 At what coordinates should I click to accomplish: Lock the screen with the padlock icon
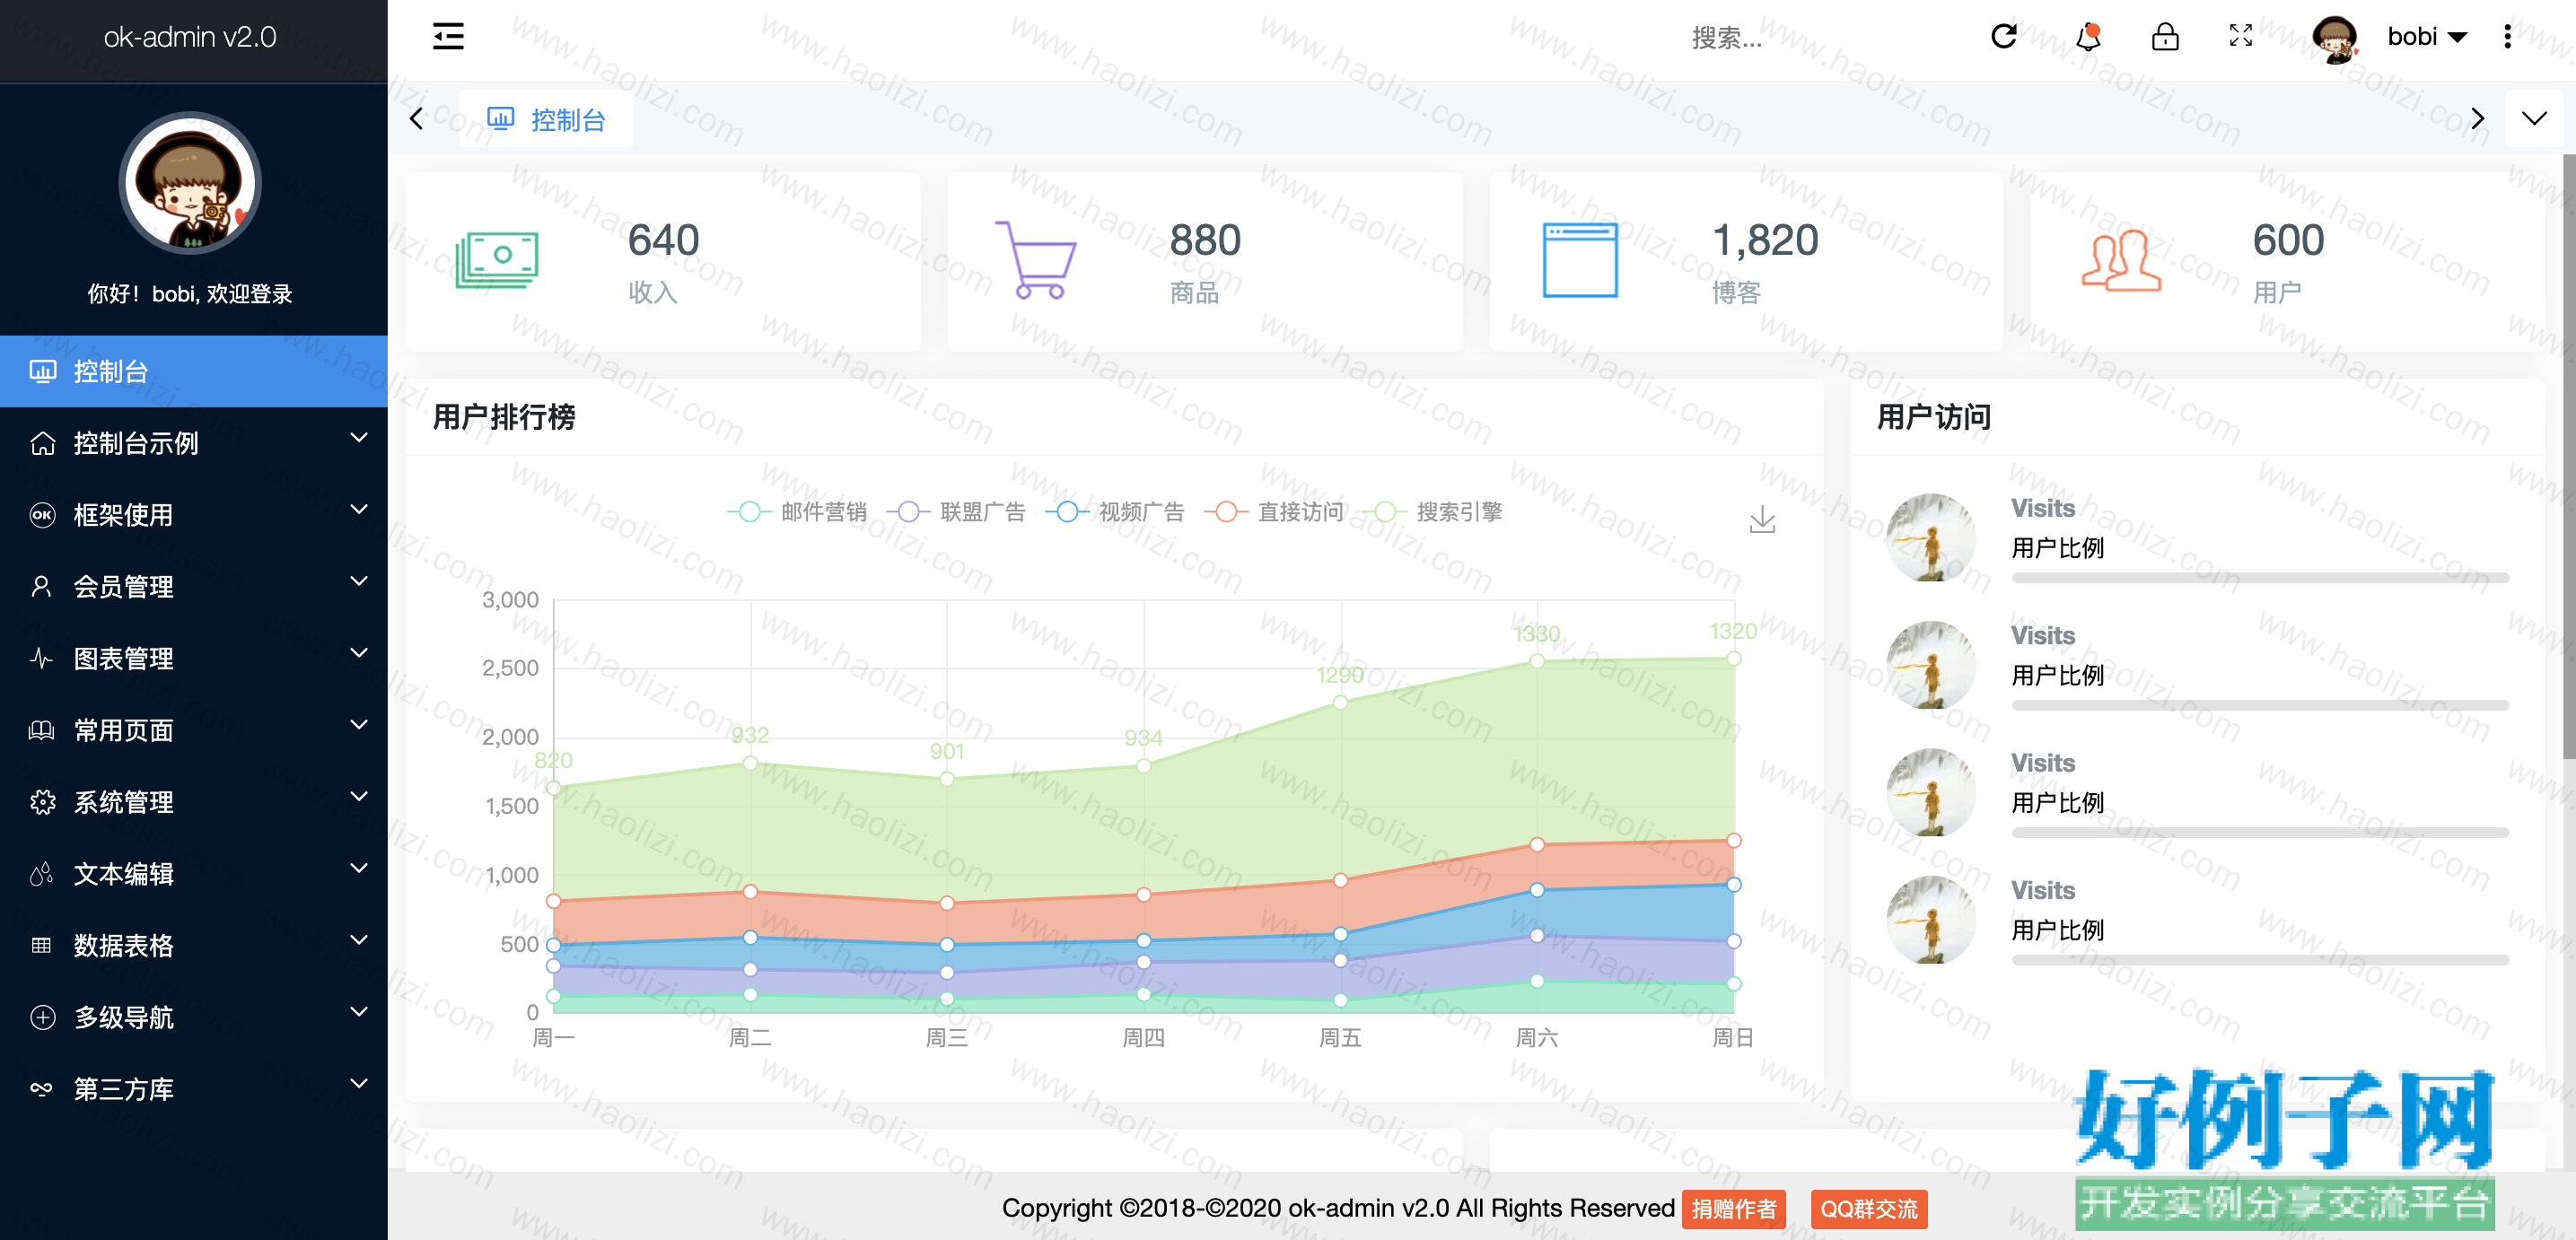click(2165, 37)
